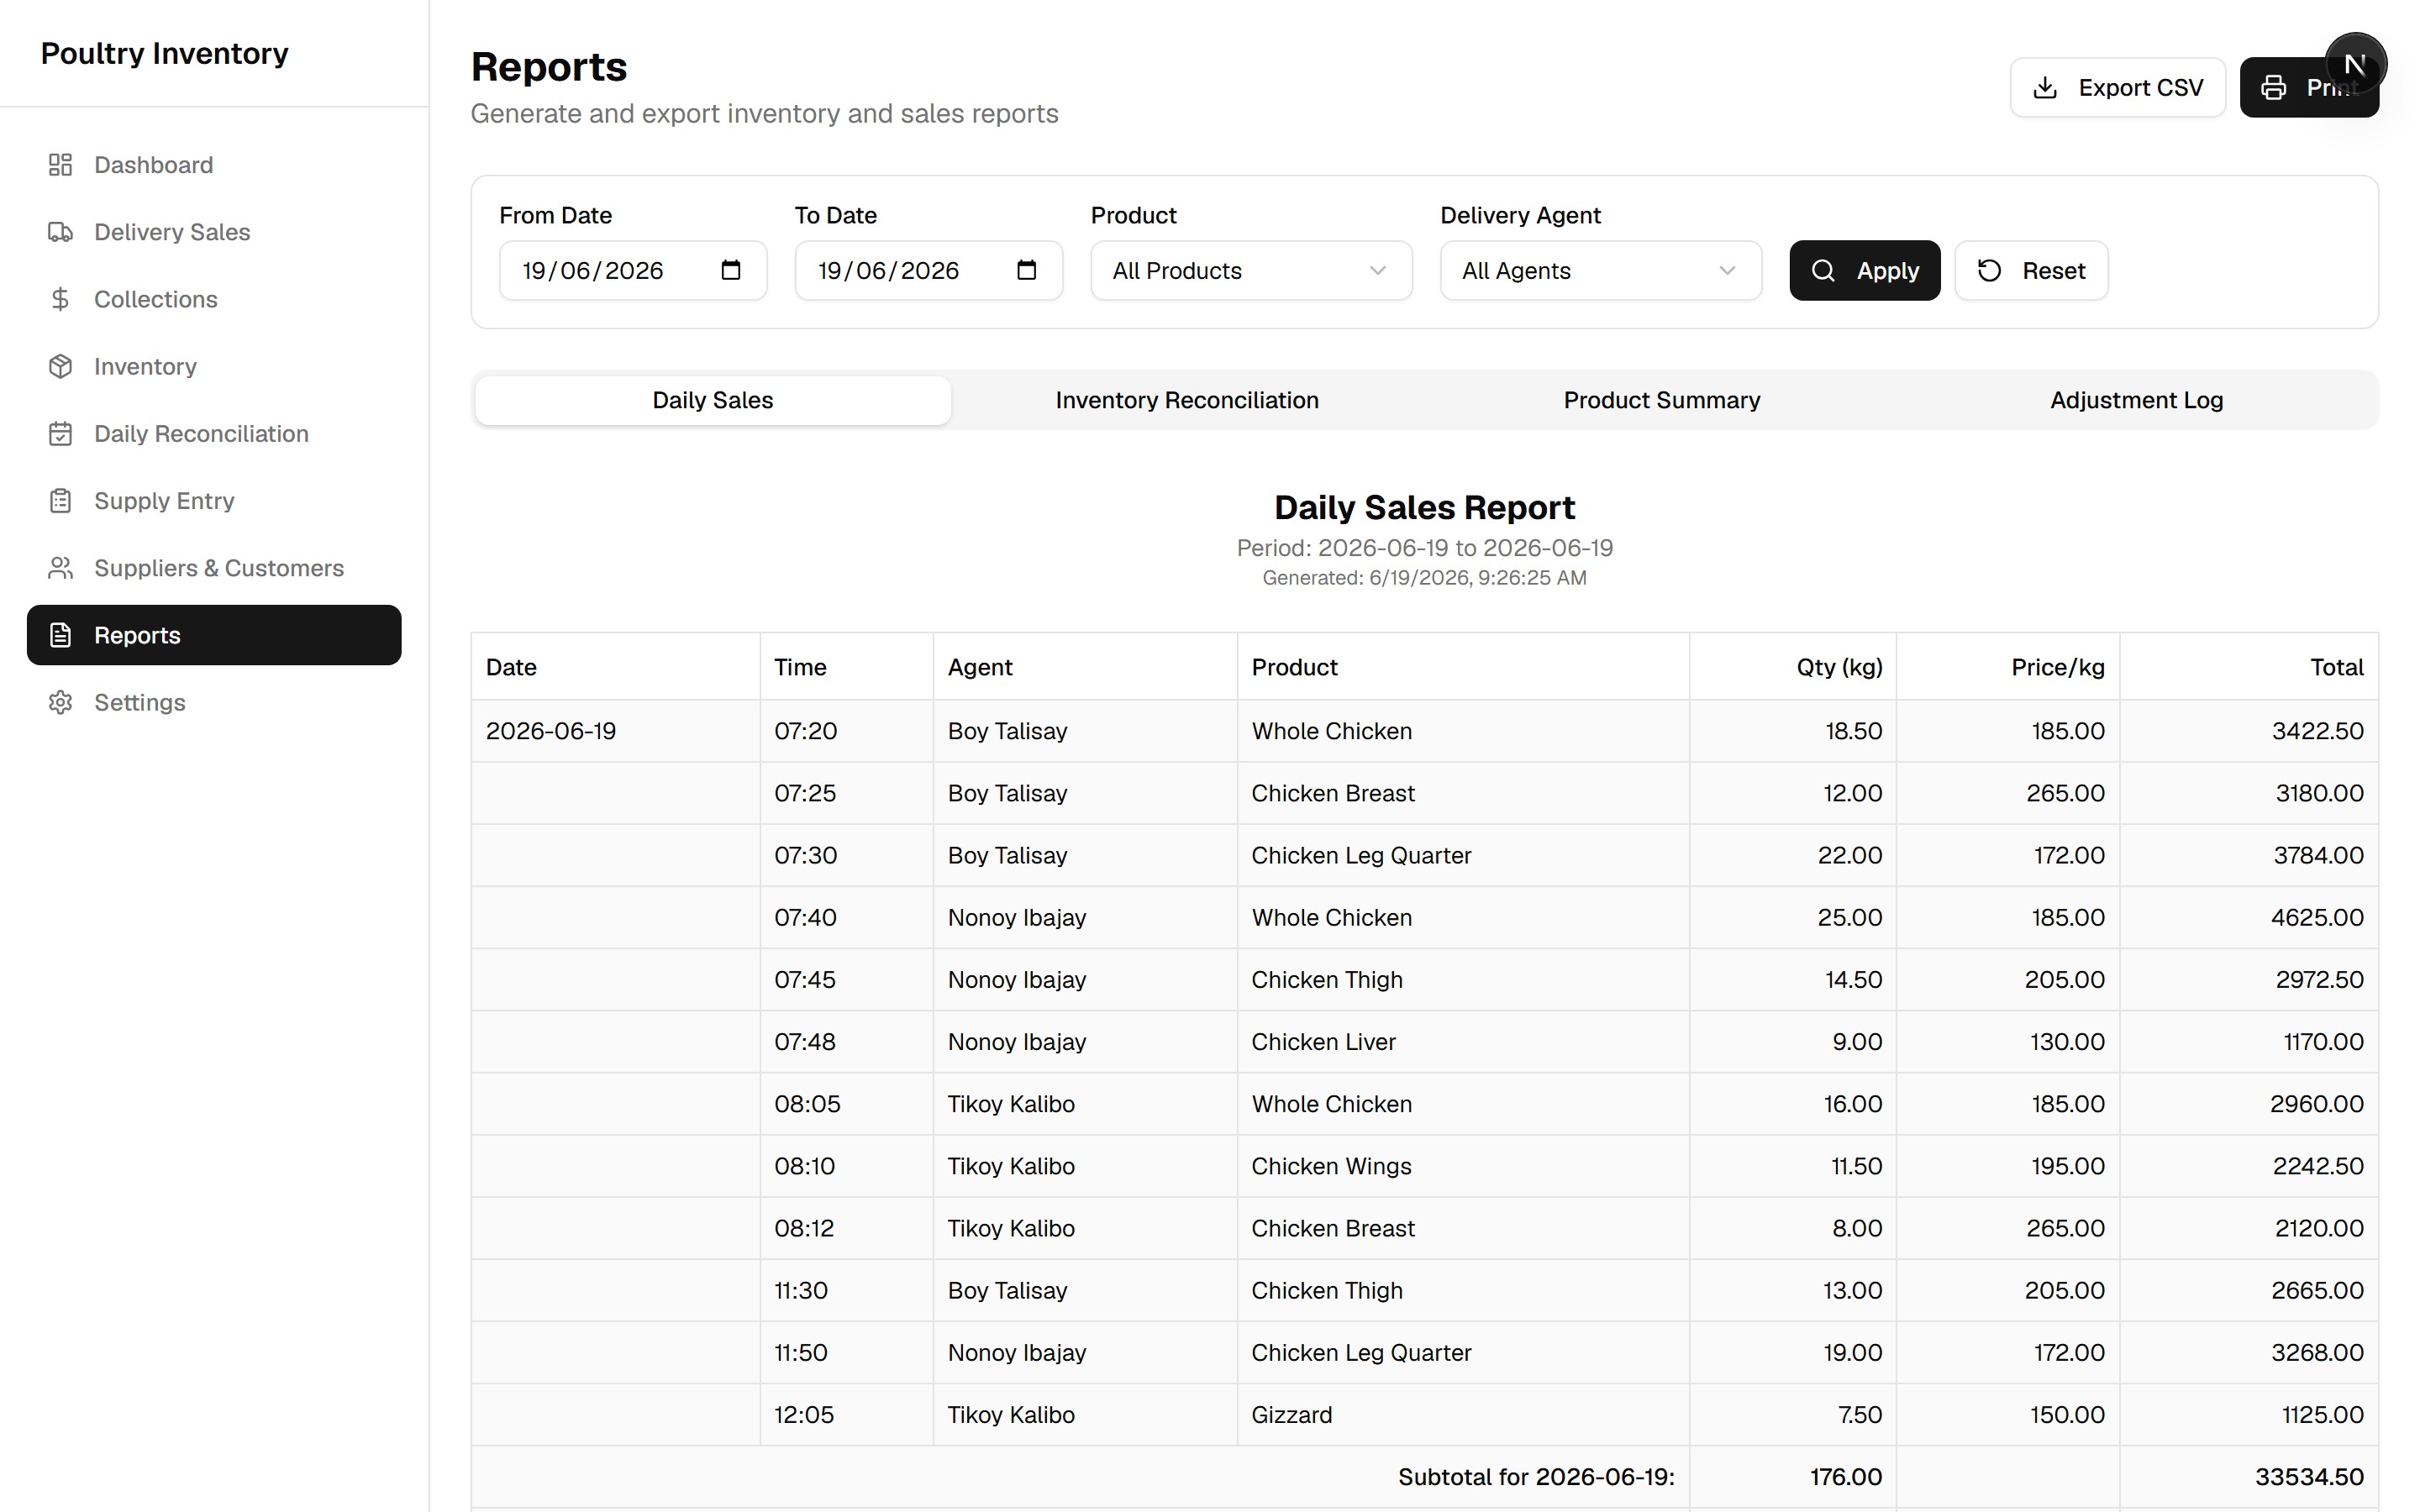Screen dimensions: 2420x1512
Task: Click the N user avatar
Action: [2355, 64]
